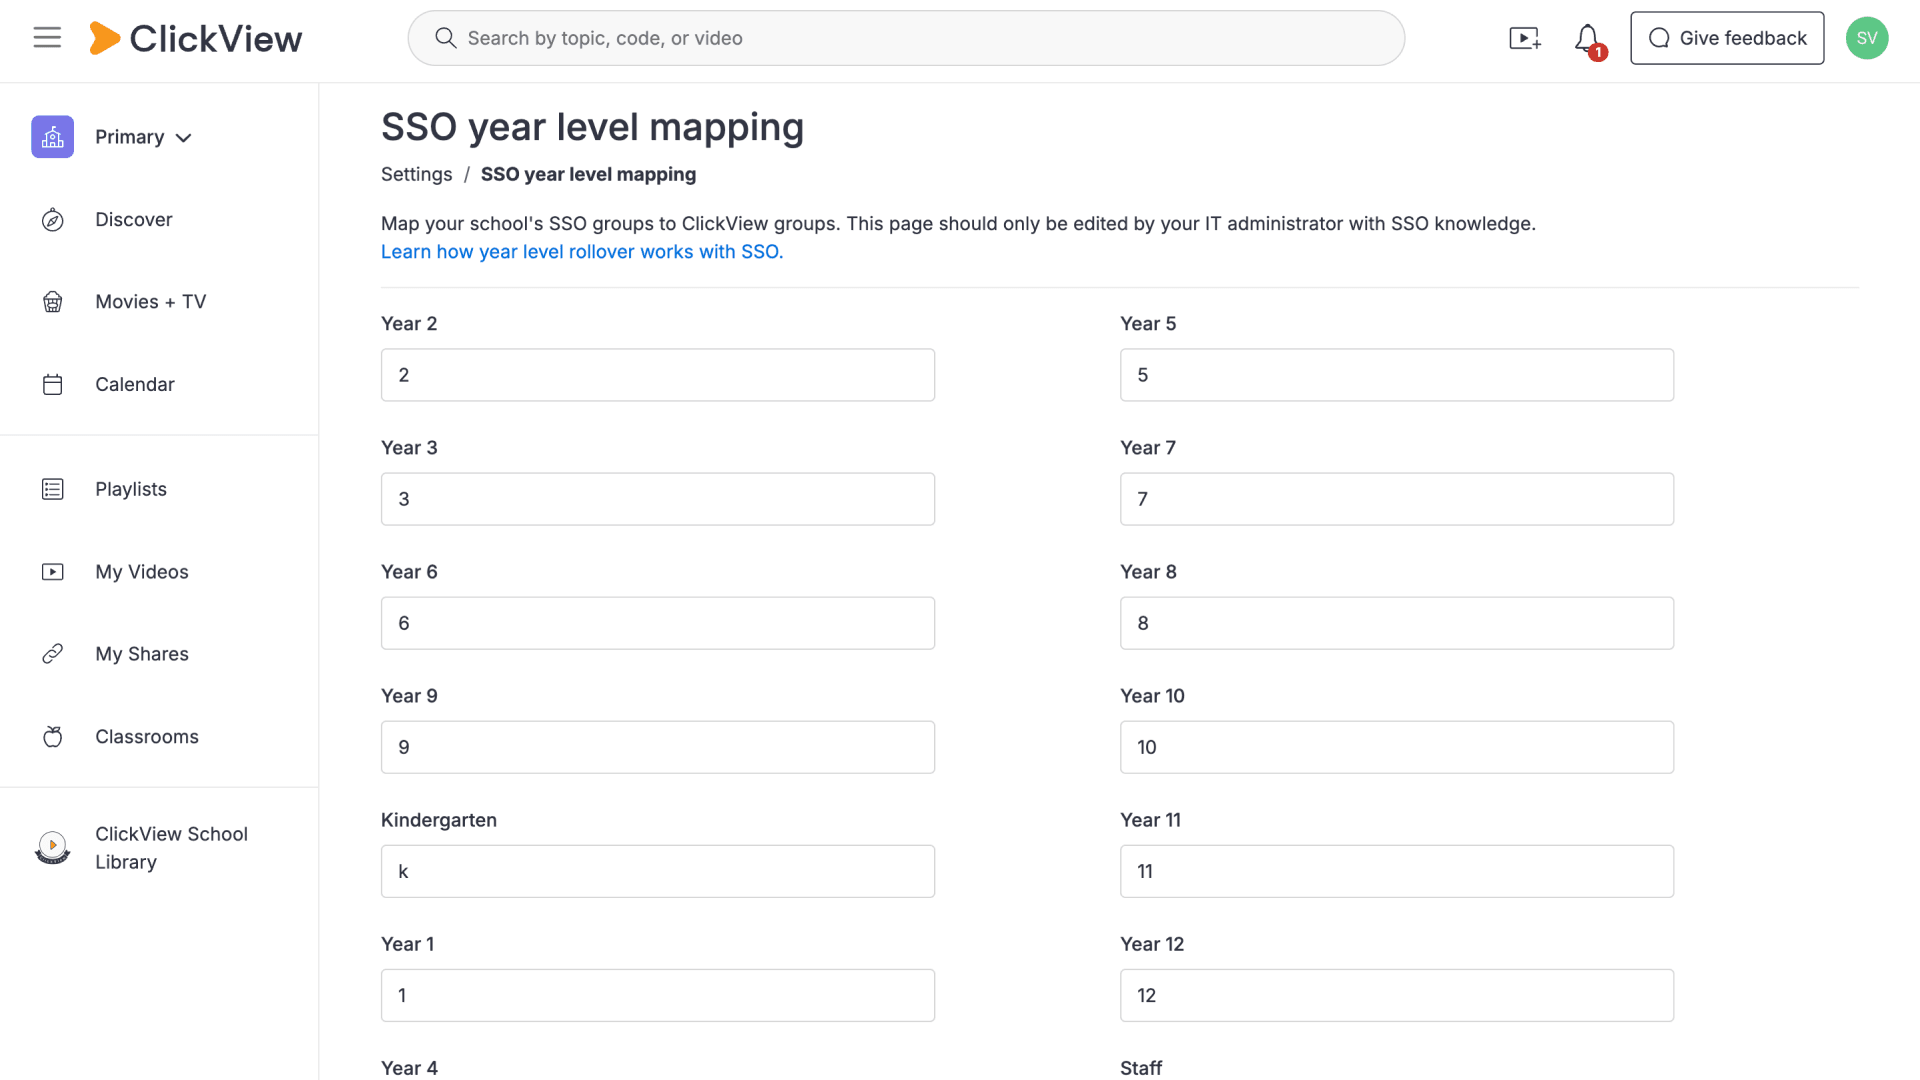The width and height of the screenshot is (1920, 1080).
Task: Open the hamburger navigation menu
Action: pos(47,38)
